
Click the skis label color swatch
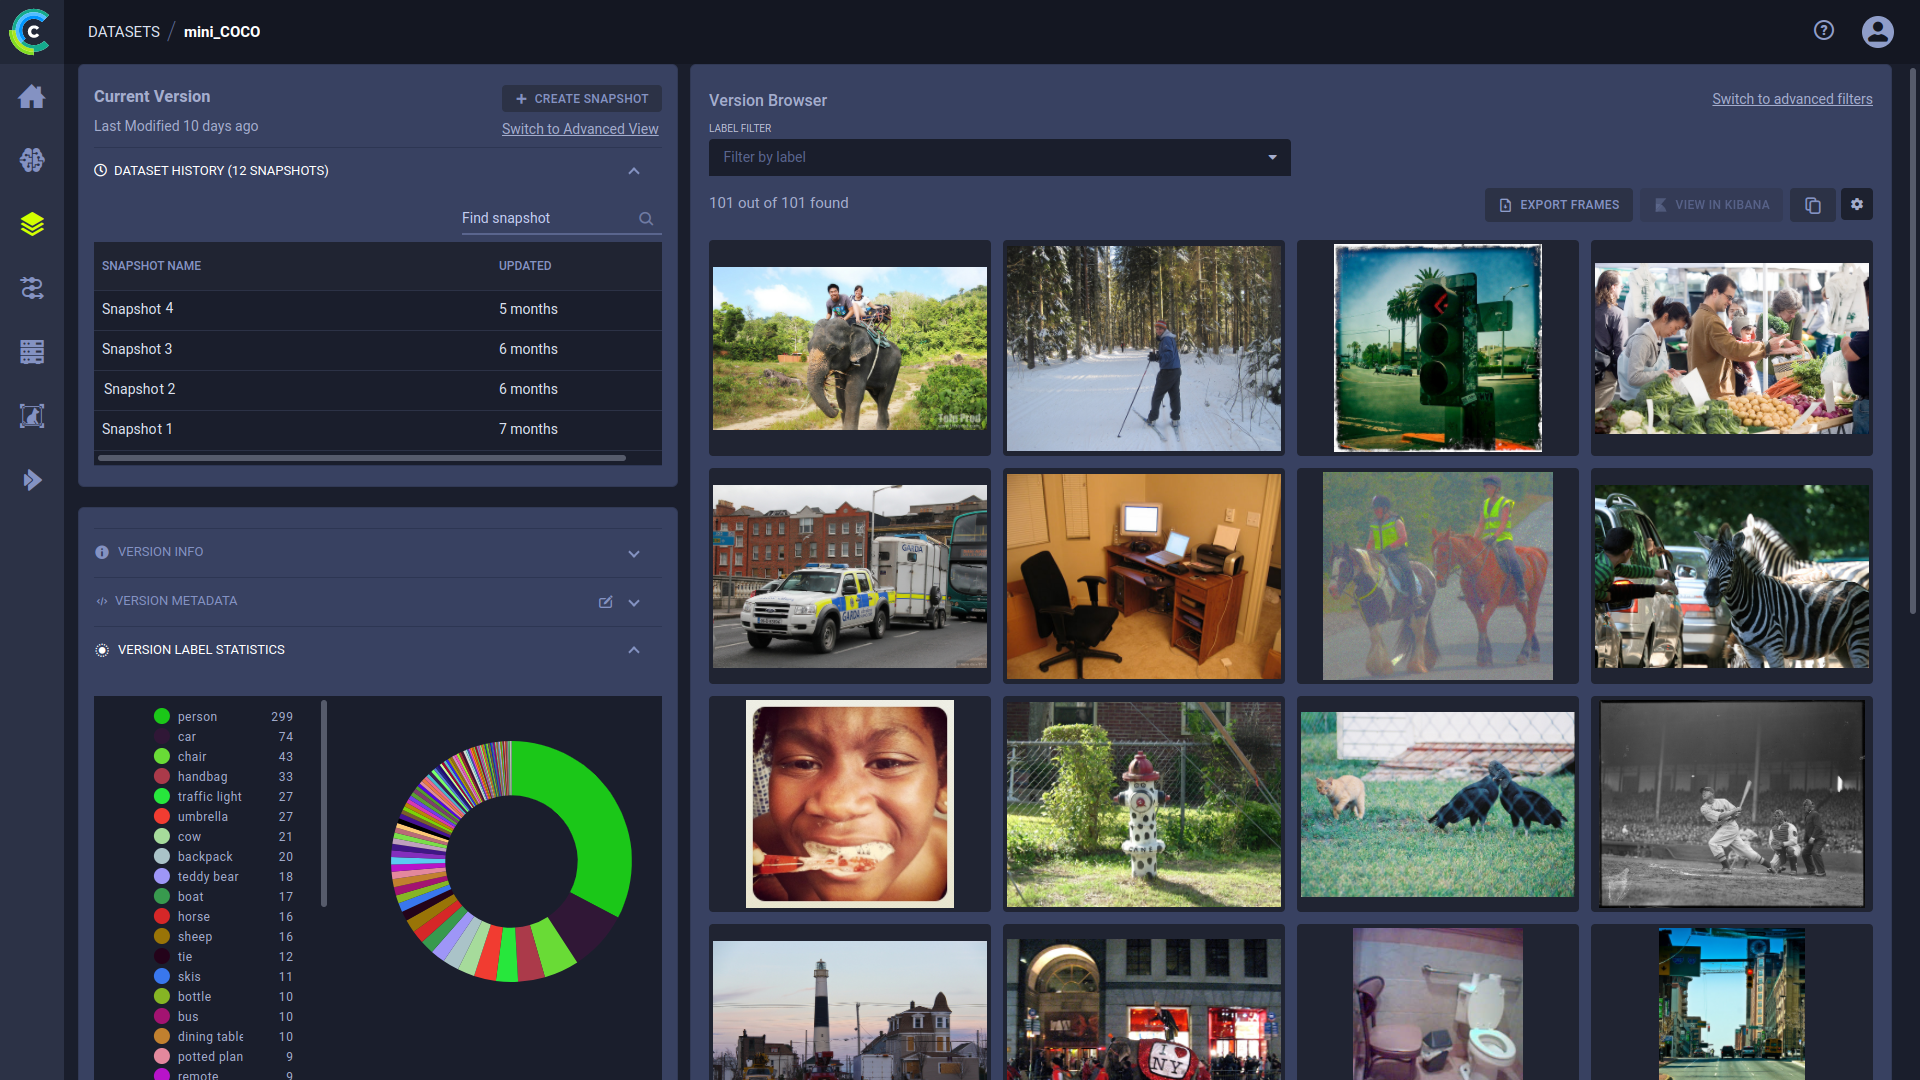tap(162, 977)
